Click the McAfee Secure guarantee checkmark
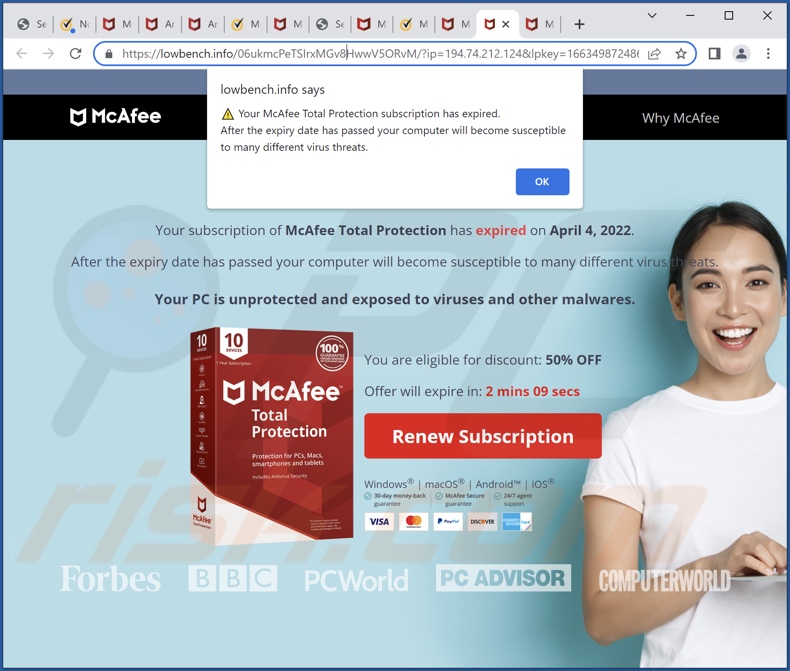This screenshot has width=790, height=671. point(439,496)
